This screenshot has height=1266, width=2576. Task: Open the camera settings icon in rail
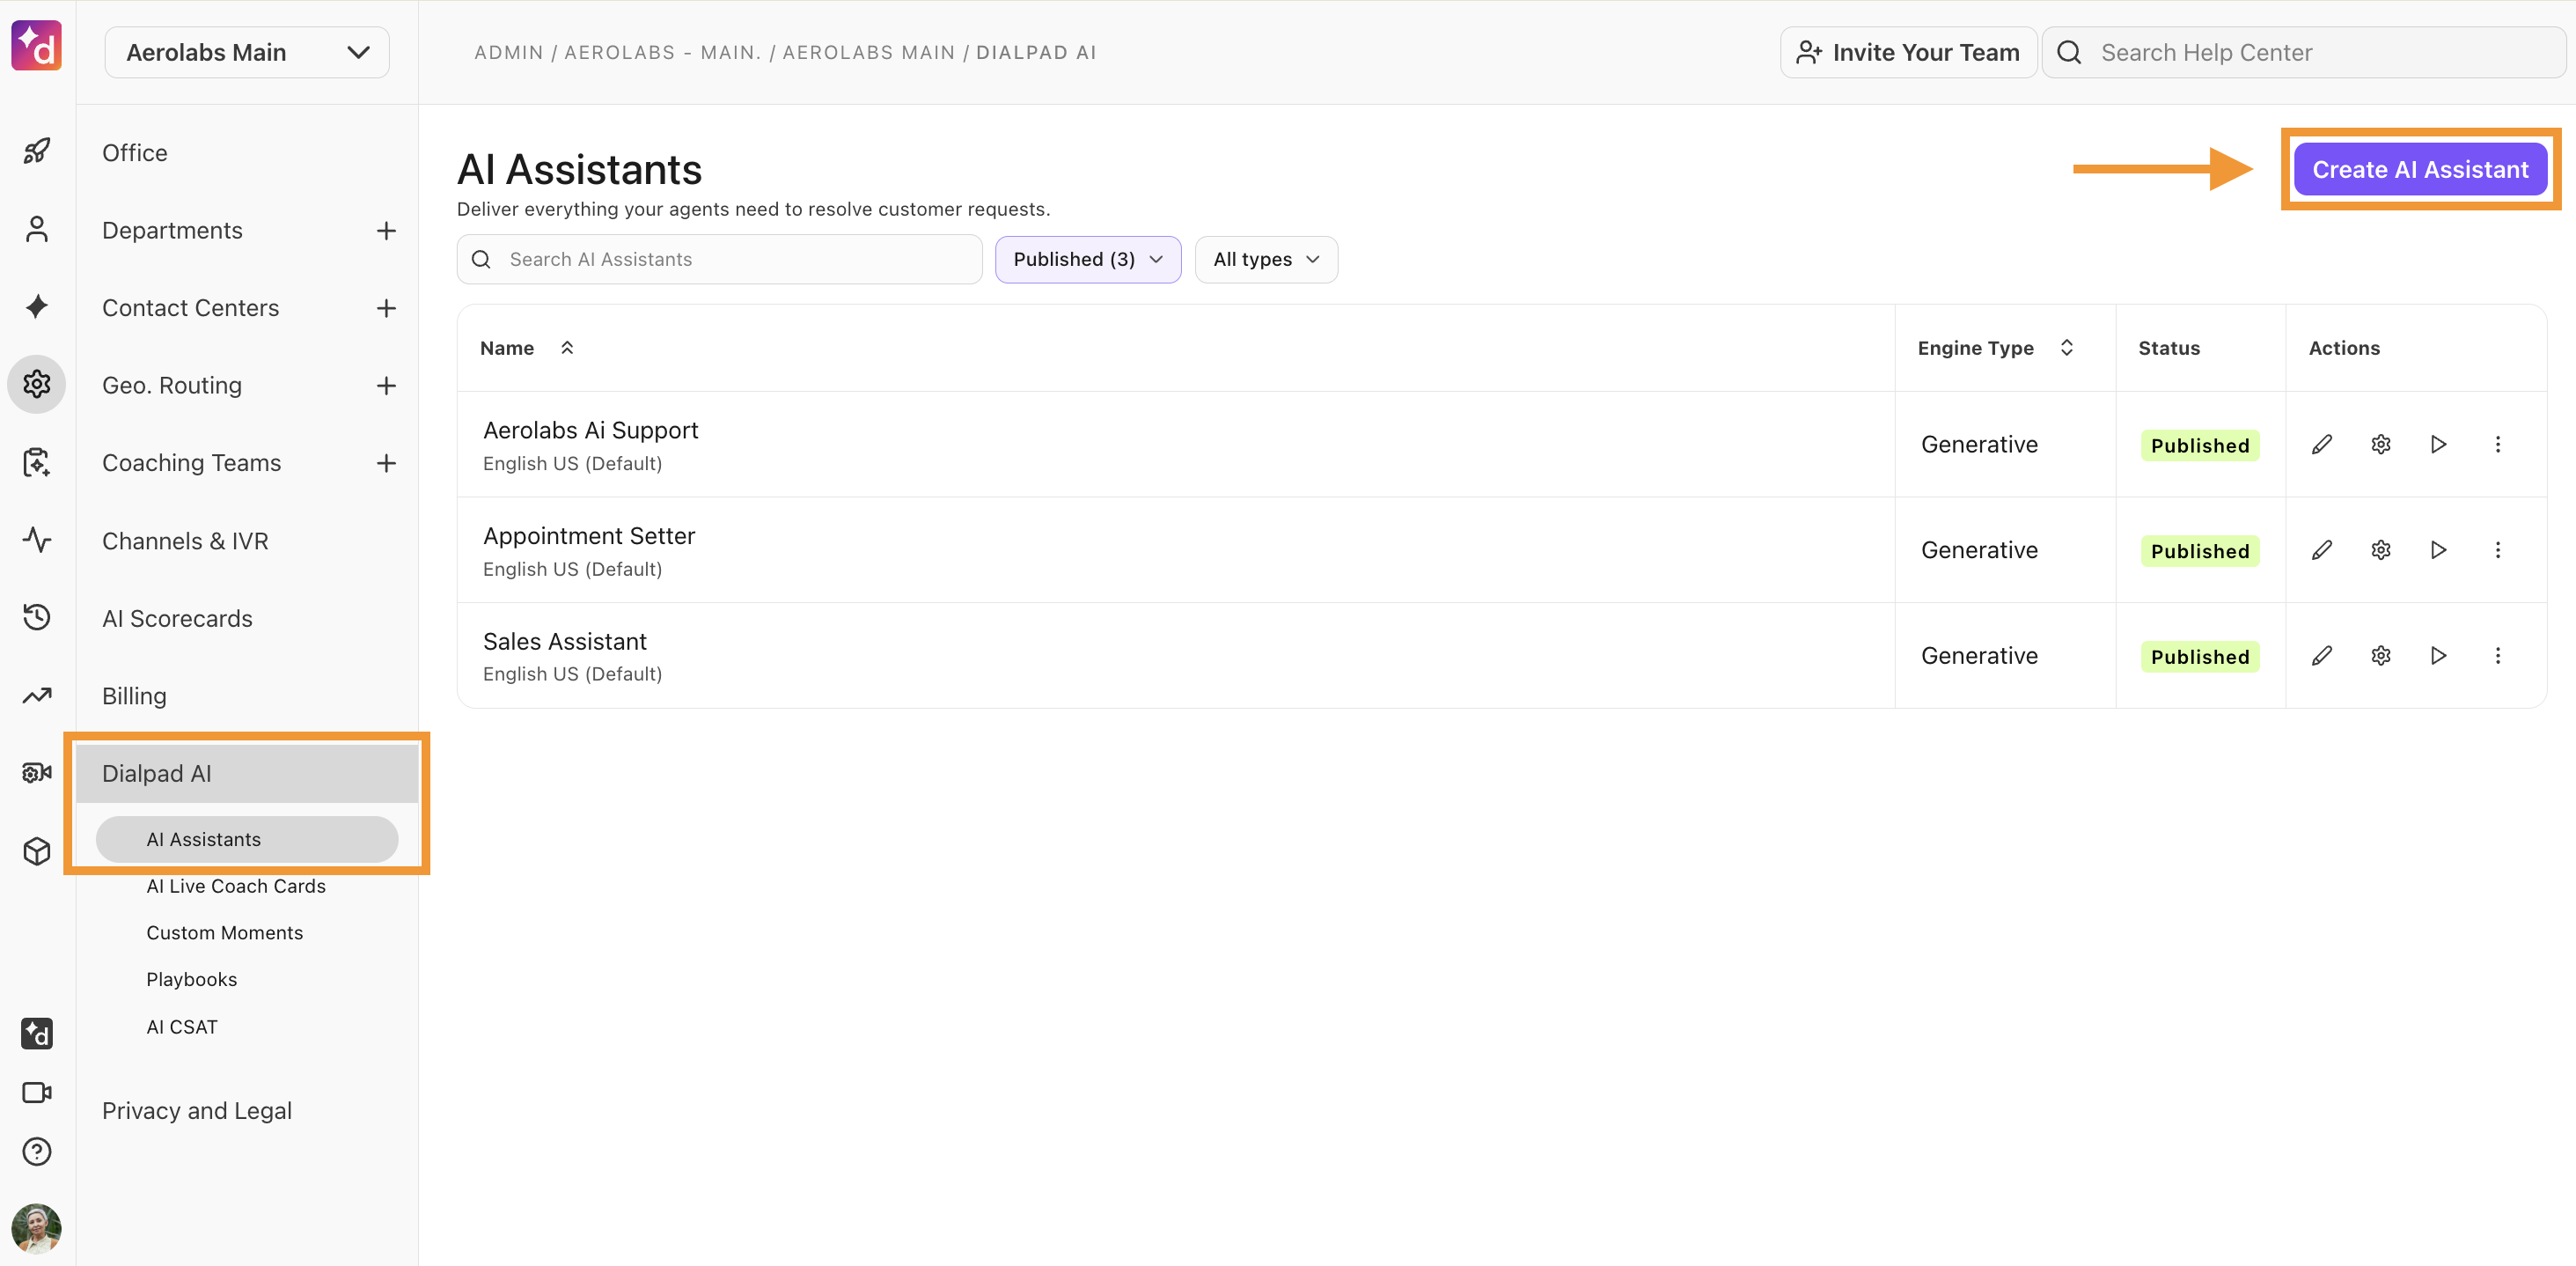coord(37,773)
